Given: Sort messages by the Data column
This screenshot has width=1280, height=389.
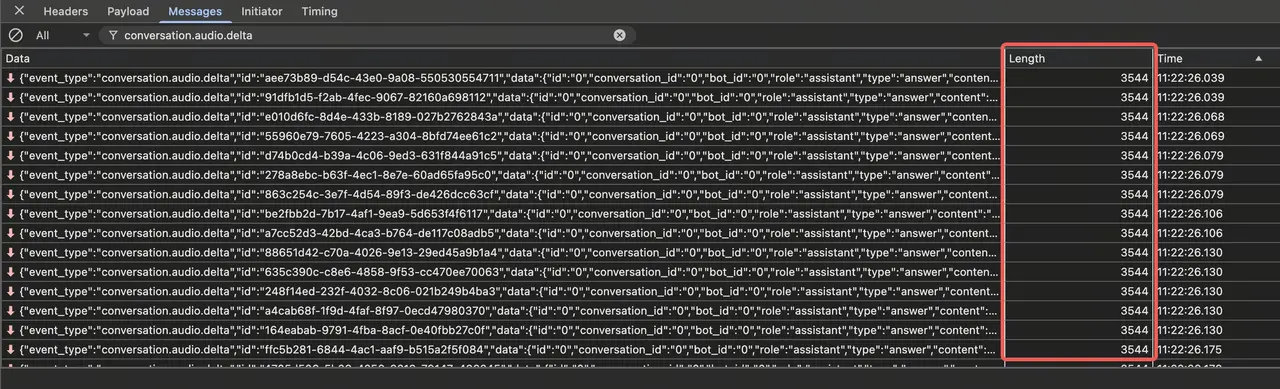Looking at the screenshot, I should (x=502, y=59).
